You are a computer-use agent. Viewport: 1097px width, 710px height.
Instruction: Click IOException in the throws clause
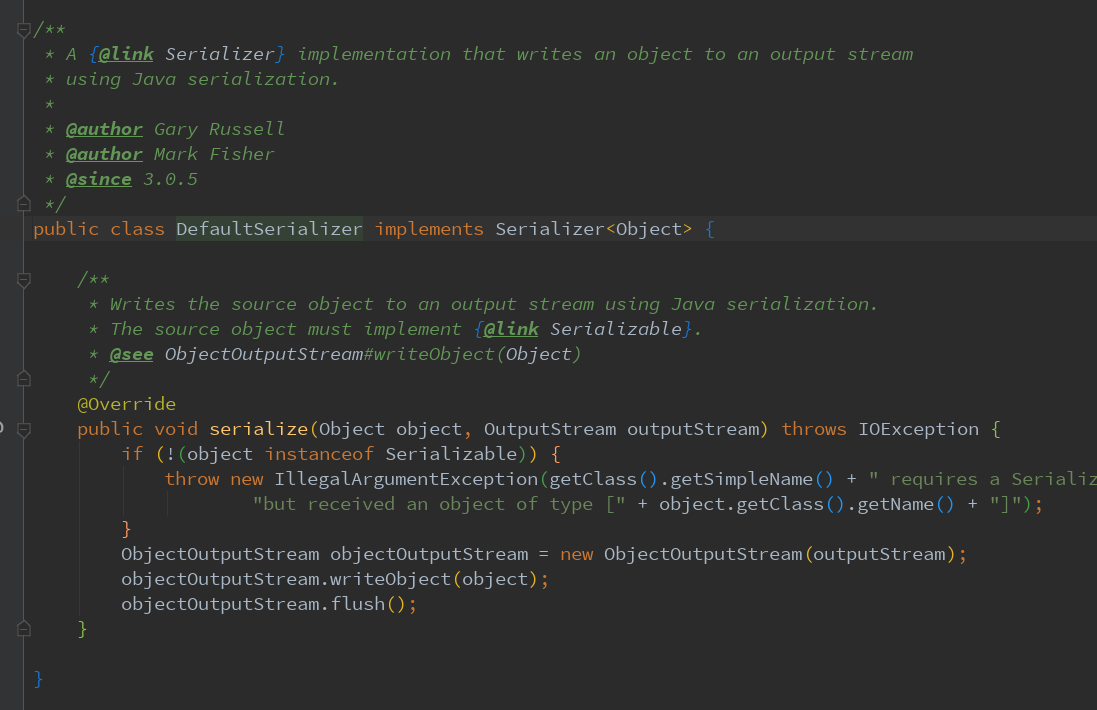pos(918,429)
